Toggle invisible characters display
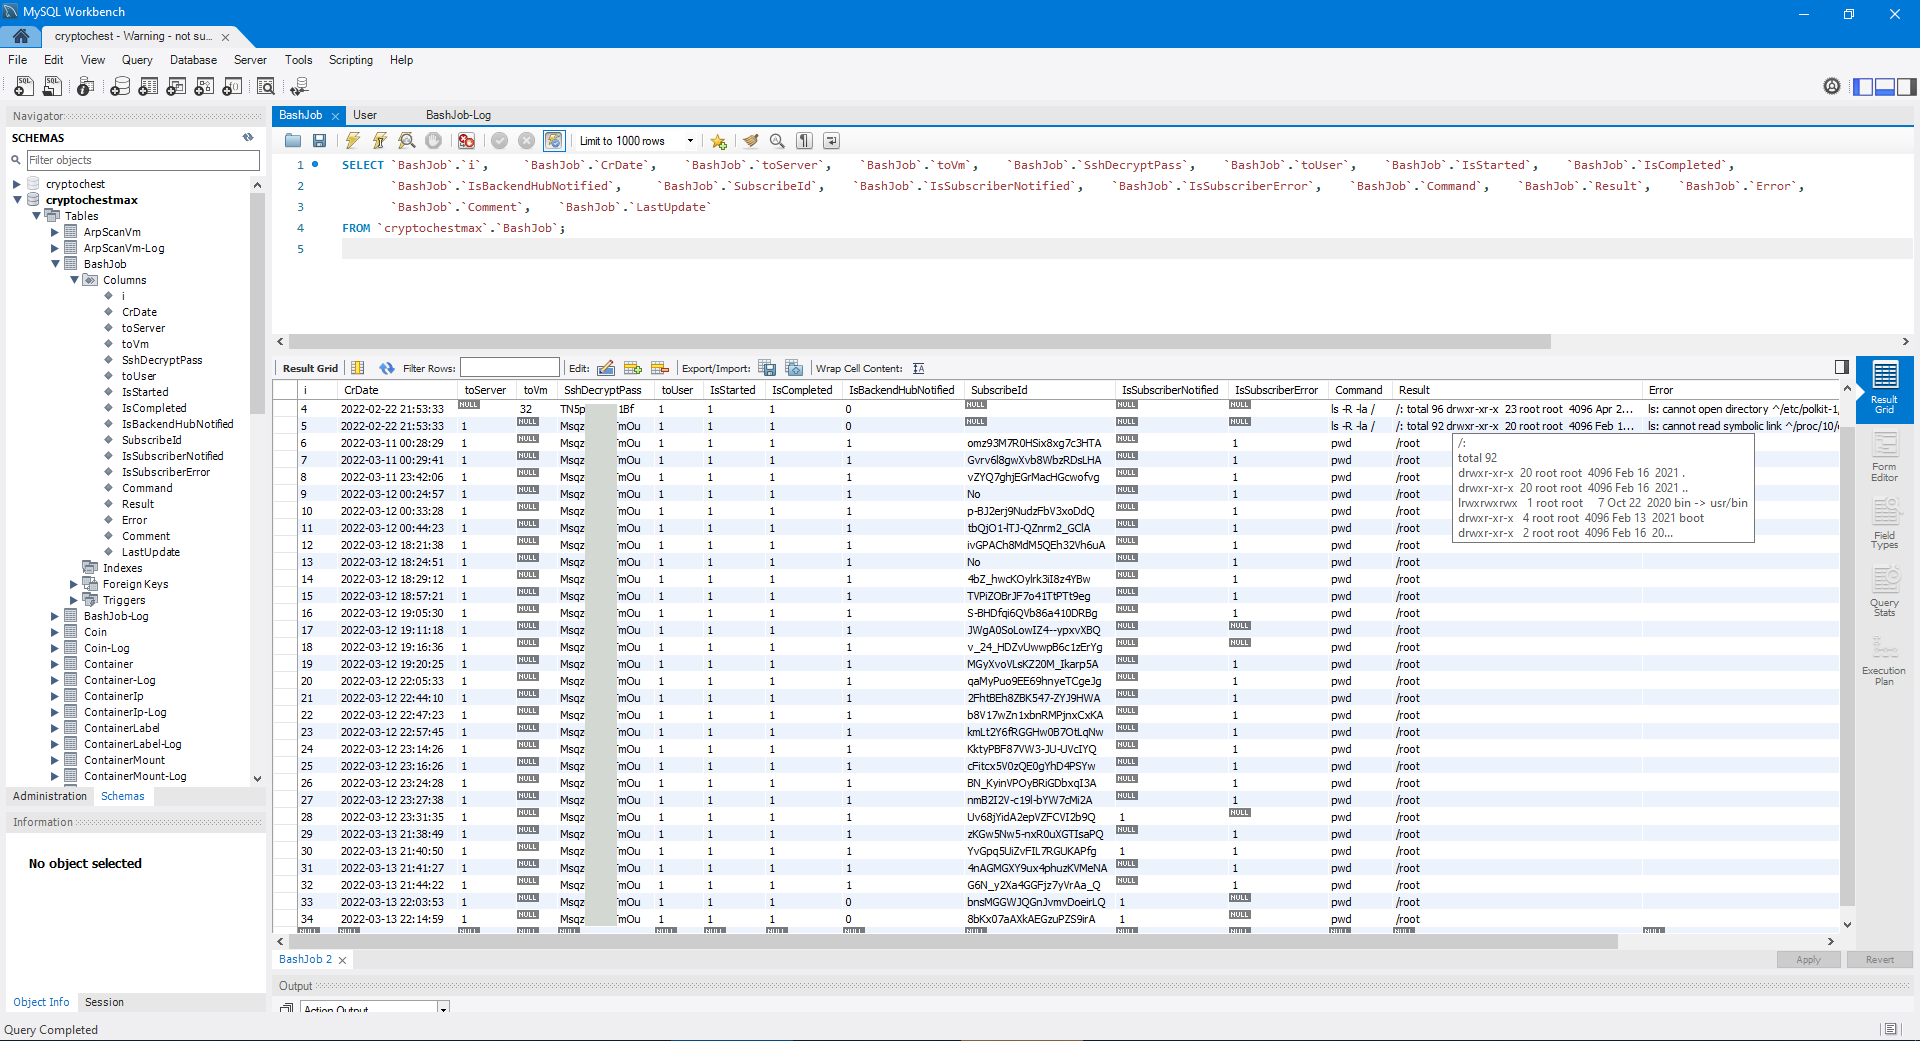This screenshot has height=1041, width=1920. (x=805, y=141)
